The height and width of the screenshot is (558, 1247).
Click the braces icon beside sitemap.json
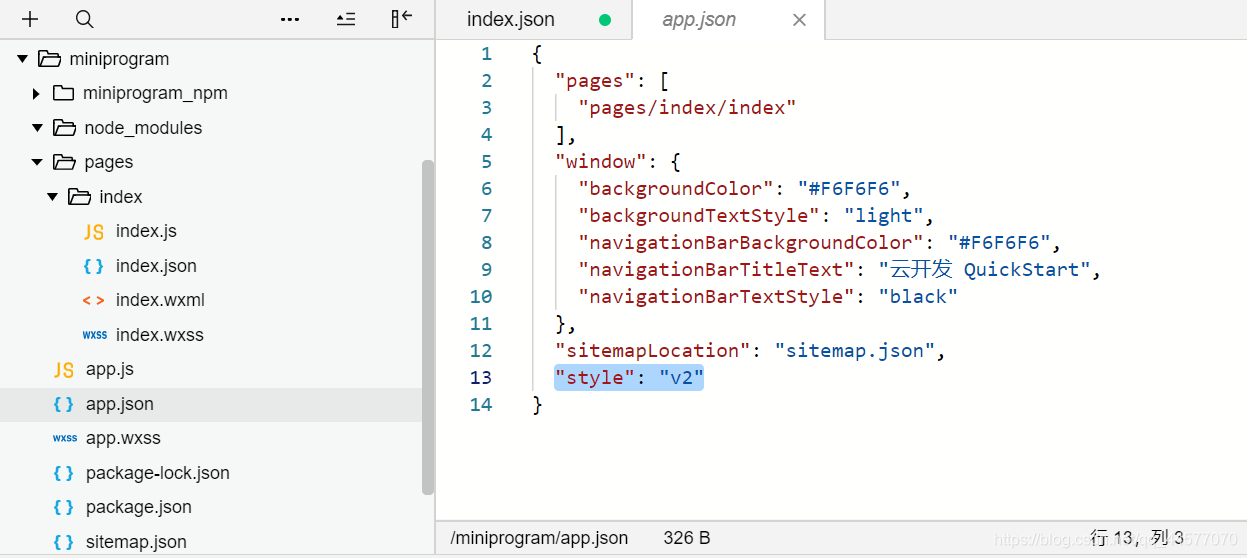pos(64,542)
